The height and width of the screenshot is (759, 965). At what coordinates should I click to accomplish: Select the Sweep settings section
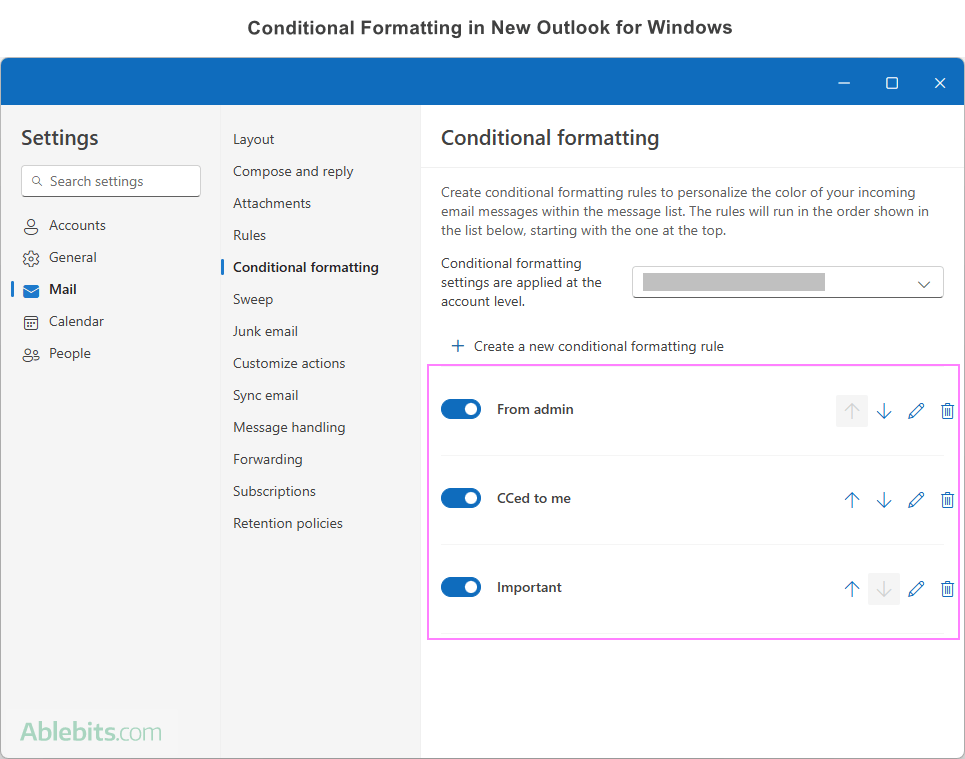(253, 299)
